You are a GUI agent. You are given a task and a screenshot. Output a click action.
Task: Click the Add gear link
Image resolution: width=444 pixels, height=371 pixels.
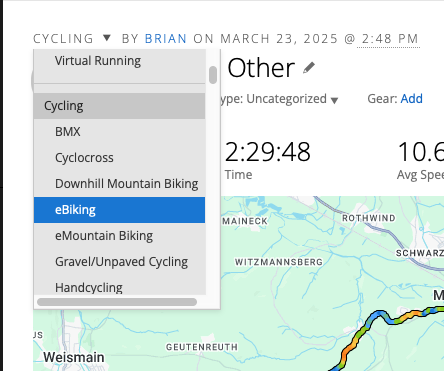(x=412, y=99)
